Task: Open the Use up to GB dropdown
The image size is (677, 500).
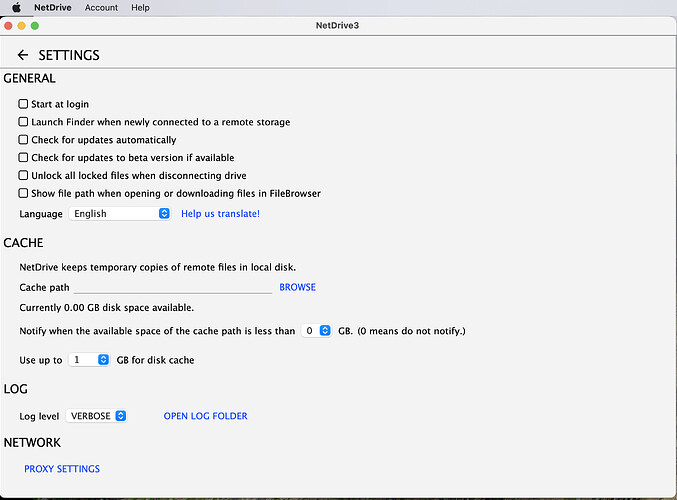Action: pyautogui.click(x=89, y=360)
